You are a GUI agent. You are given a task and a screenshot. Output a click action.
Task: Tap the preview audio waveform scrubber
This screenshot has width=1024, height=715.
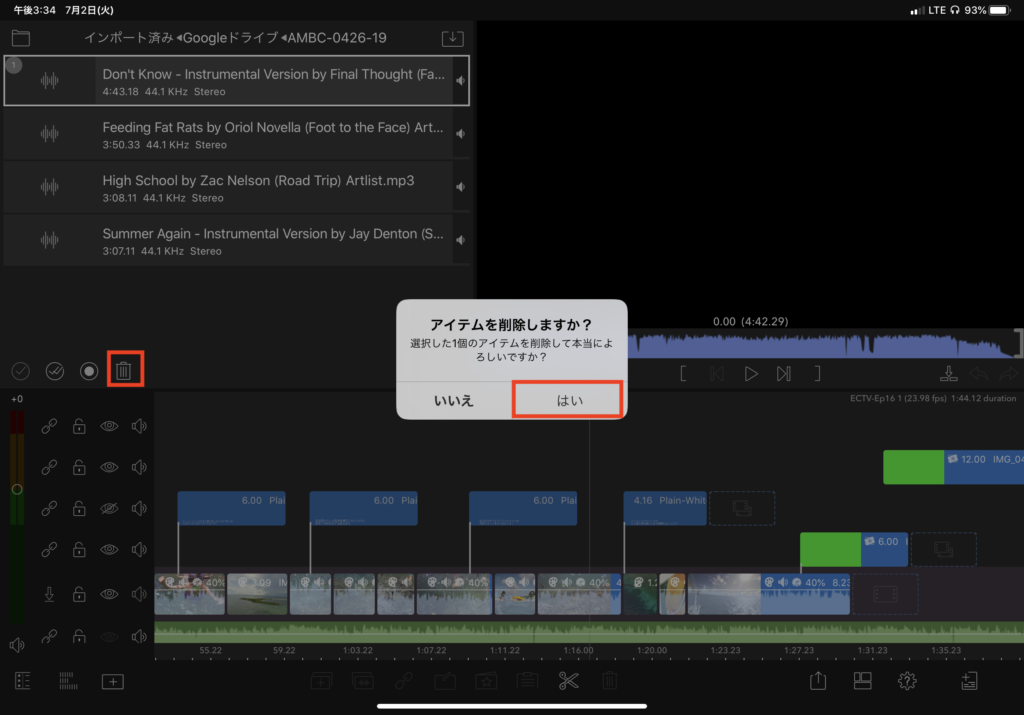click(824, 345)
